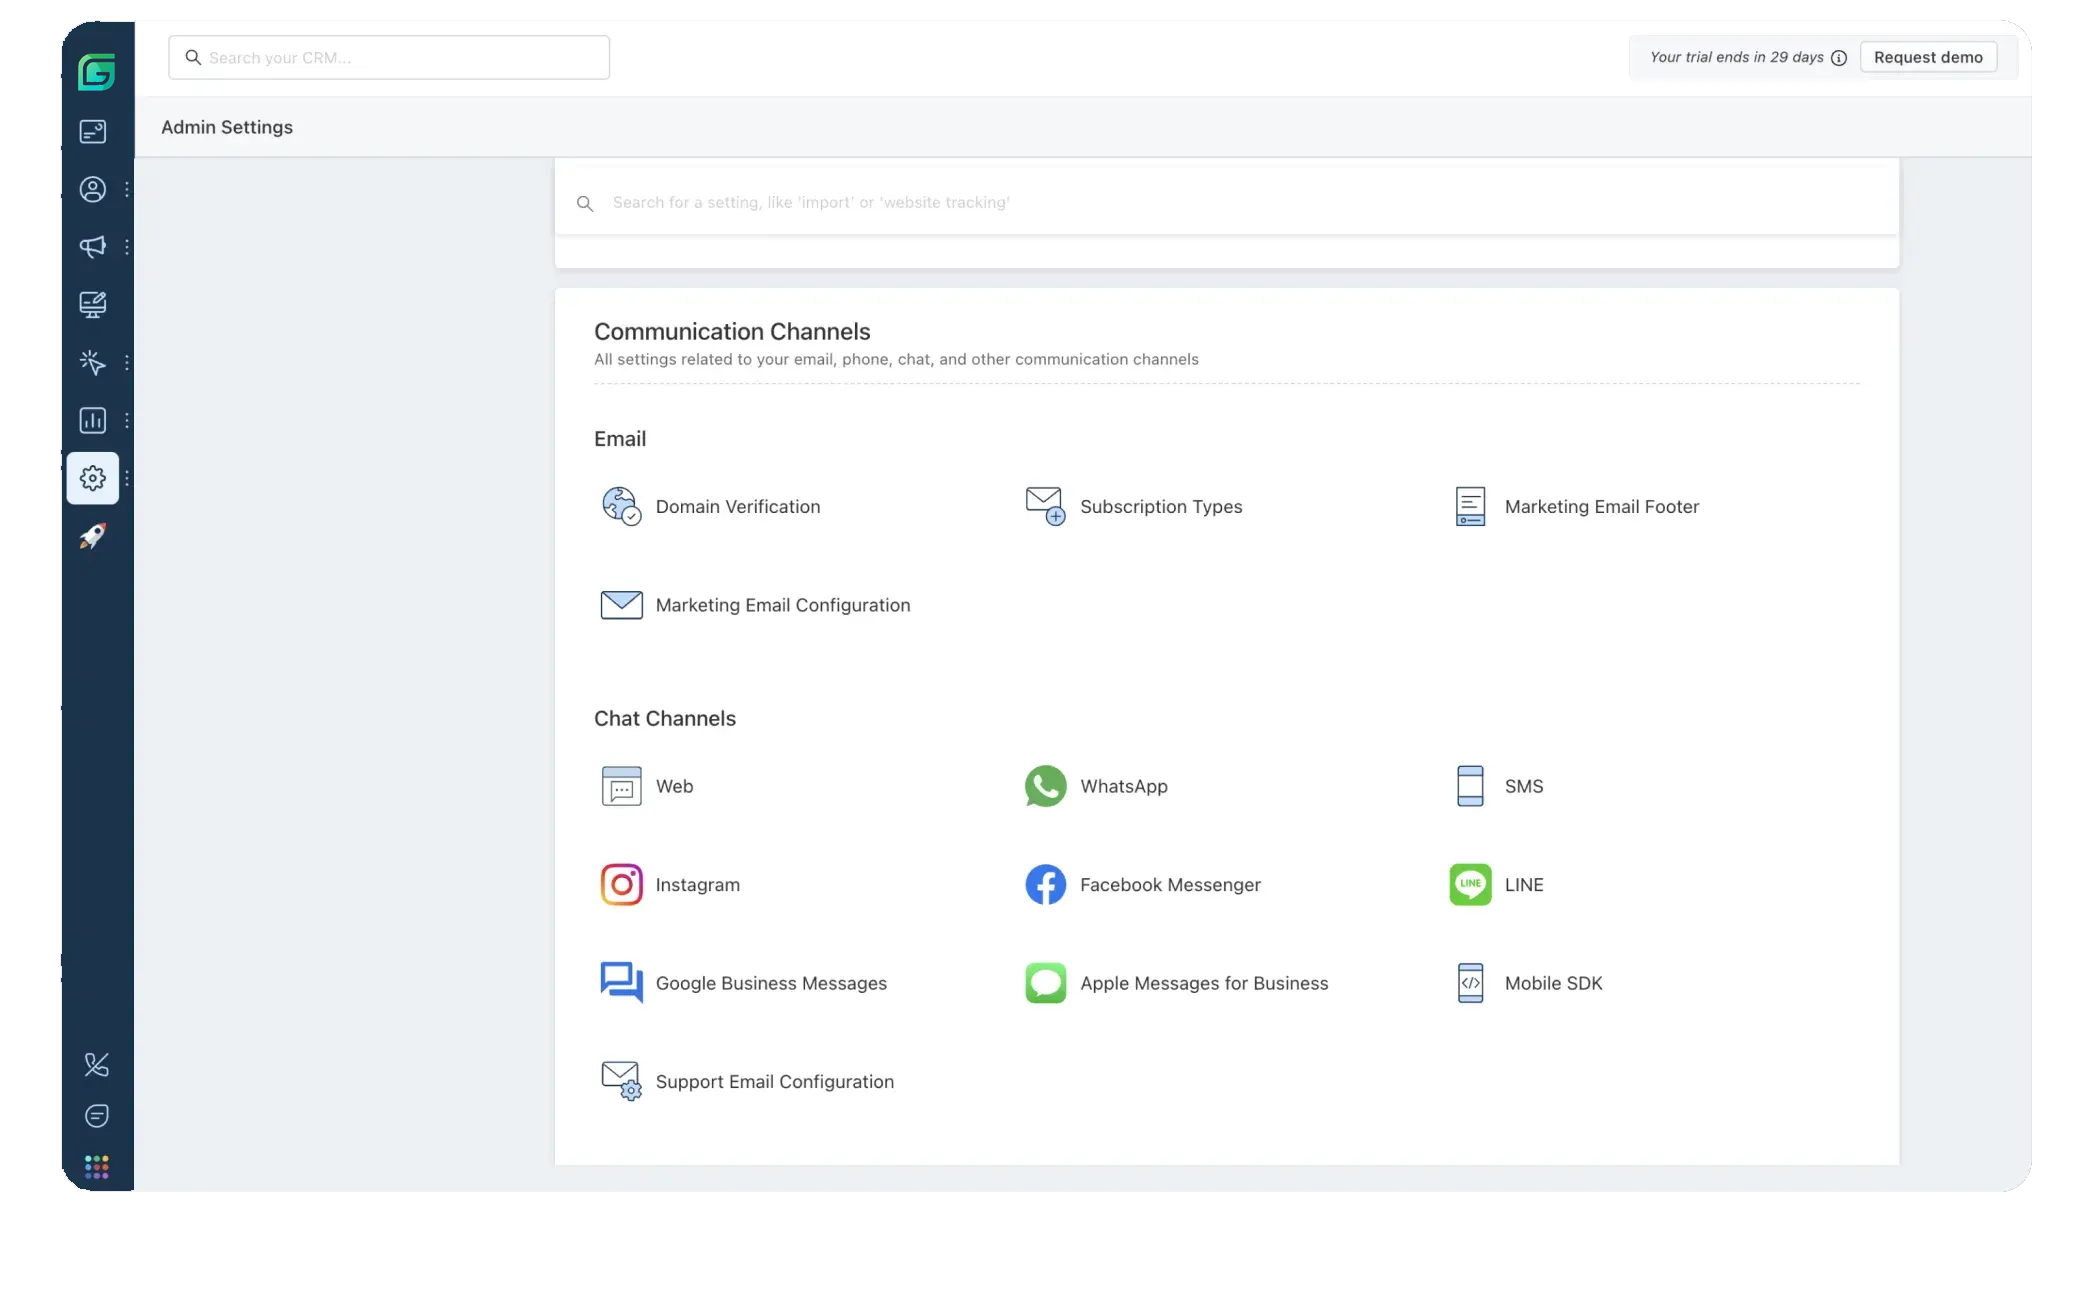Image resolution: width=2092 pixels, height=1293 pixels.
Task: Open the Mobile SDK link
Action: click(x=1553, y=983)
